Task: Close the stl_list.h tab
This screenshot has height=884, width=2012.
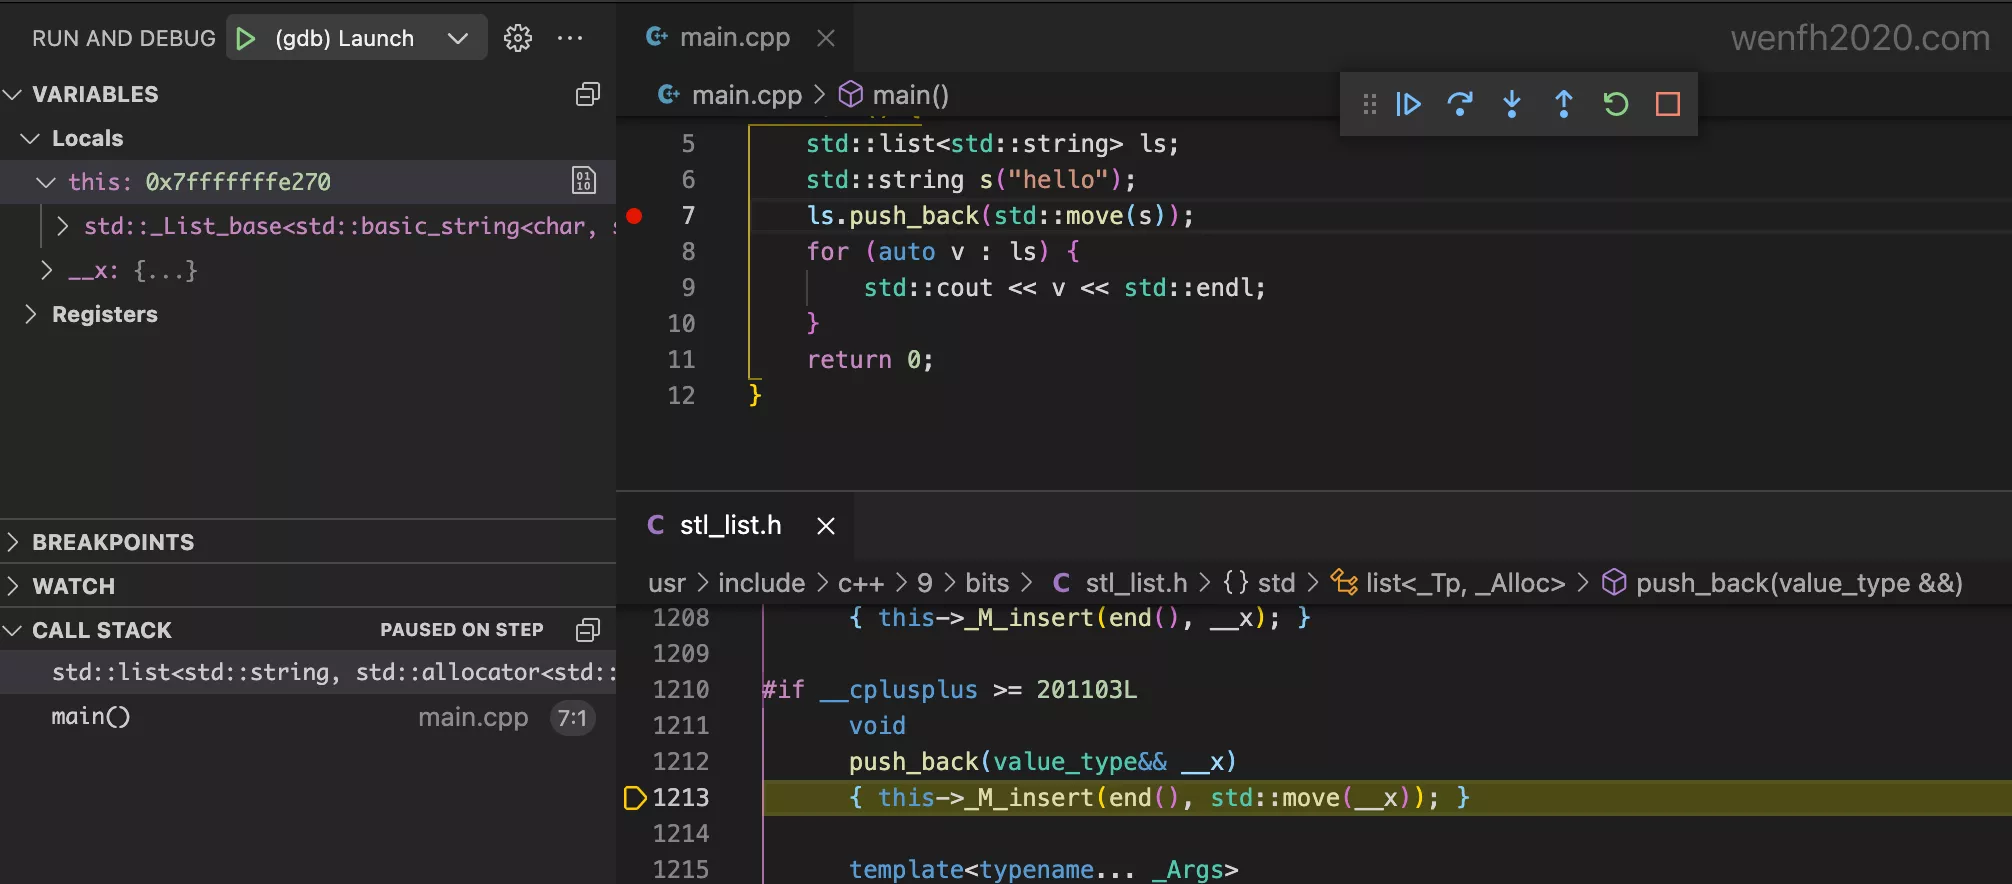Action: pos(826,526)
